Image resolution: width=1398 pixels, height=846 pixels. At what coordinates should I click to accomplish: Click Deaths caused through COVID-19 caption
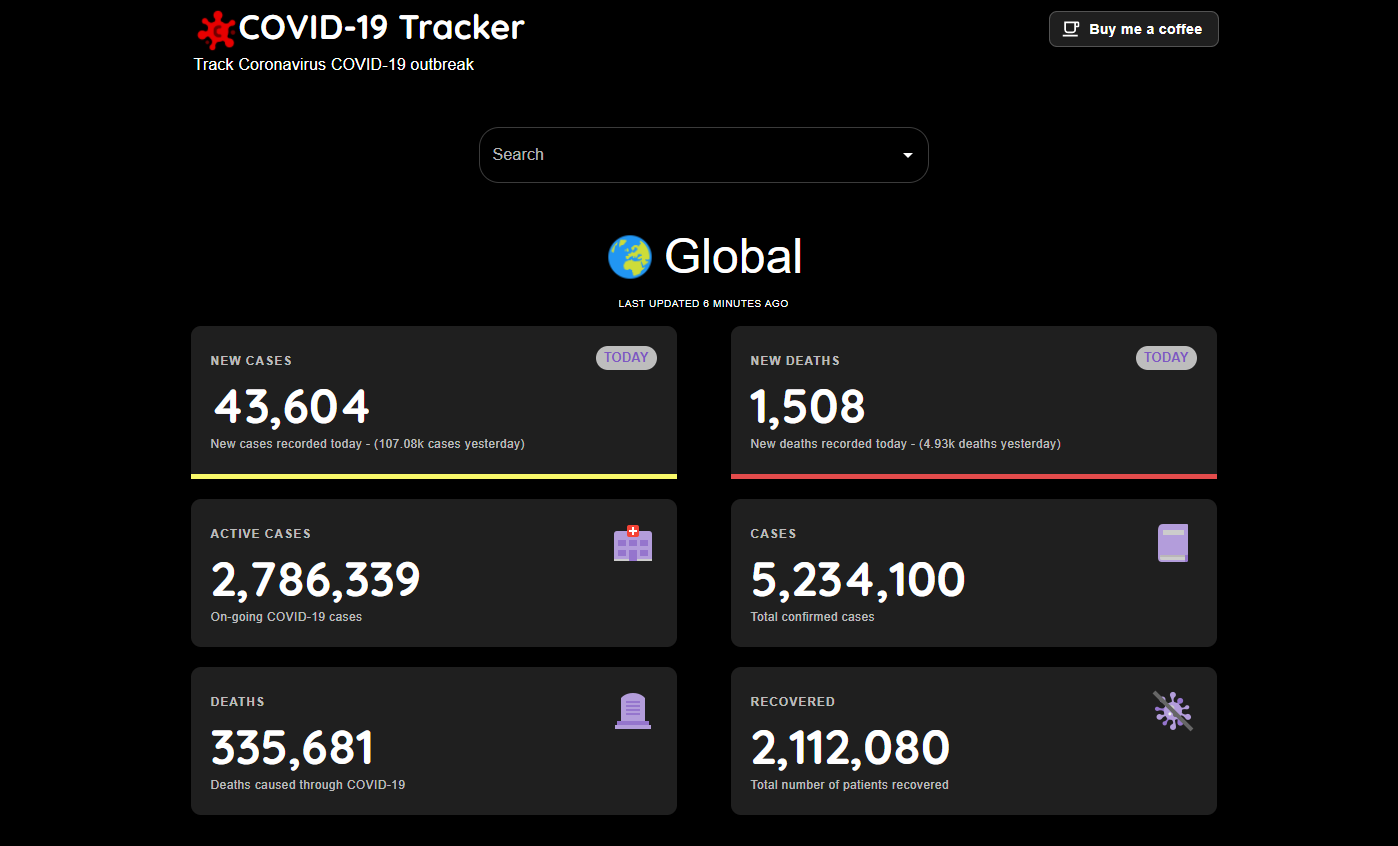pos(308,785)
